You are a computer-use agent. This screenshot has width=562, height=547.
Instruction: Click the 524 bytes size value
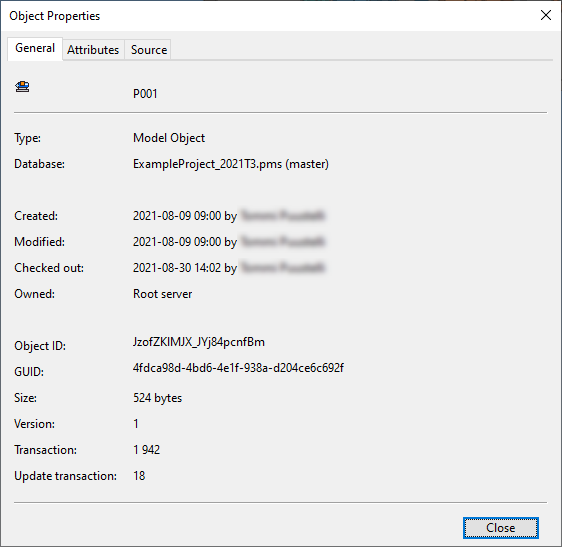157,398
